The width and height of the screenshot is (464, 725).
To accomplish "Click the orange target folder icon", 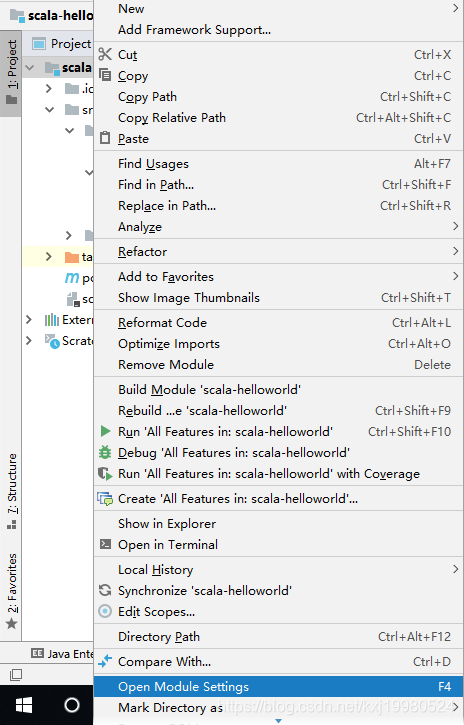I will tap(72, 257).
